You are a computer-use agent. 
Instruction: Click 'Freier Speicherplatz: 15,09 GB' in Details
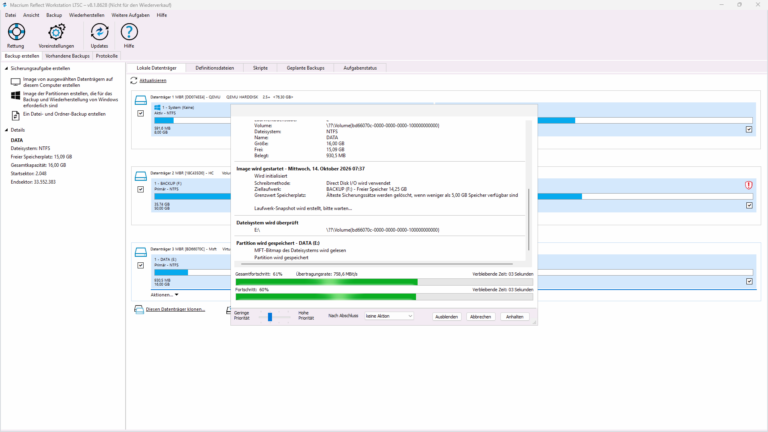point(41,157)
